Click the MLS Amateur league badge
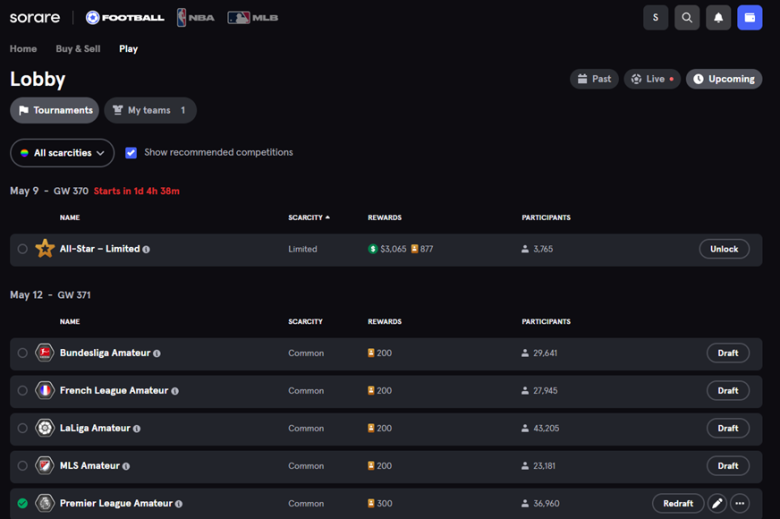 (x=45, y=466)
